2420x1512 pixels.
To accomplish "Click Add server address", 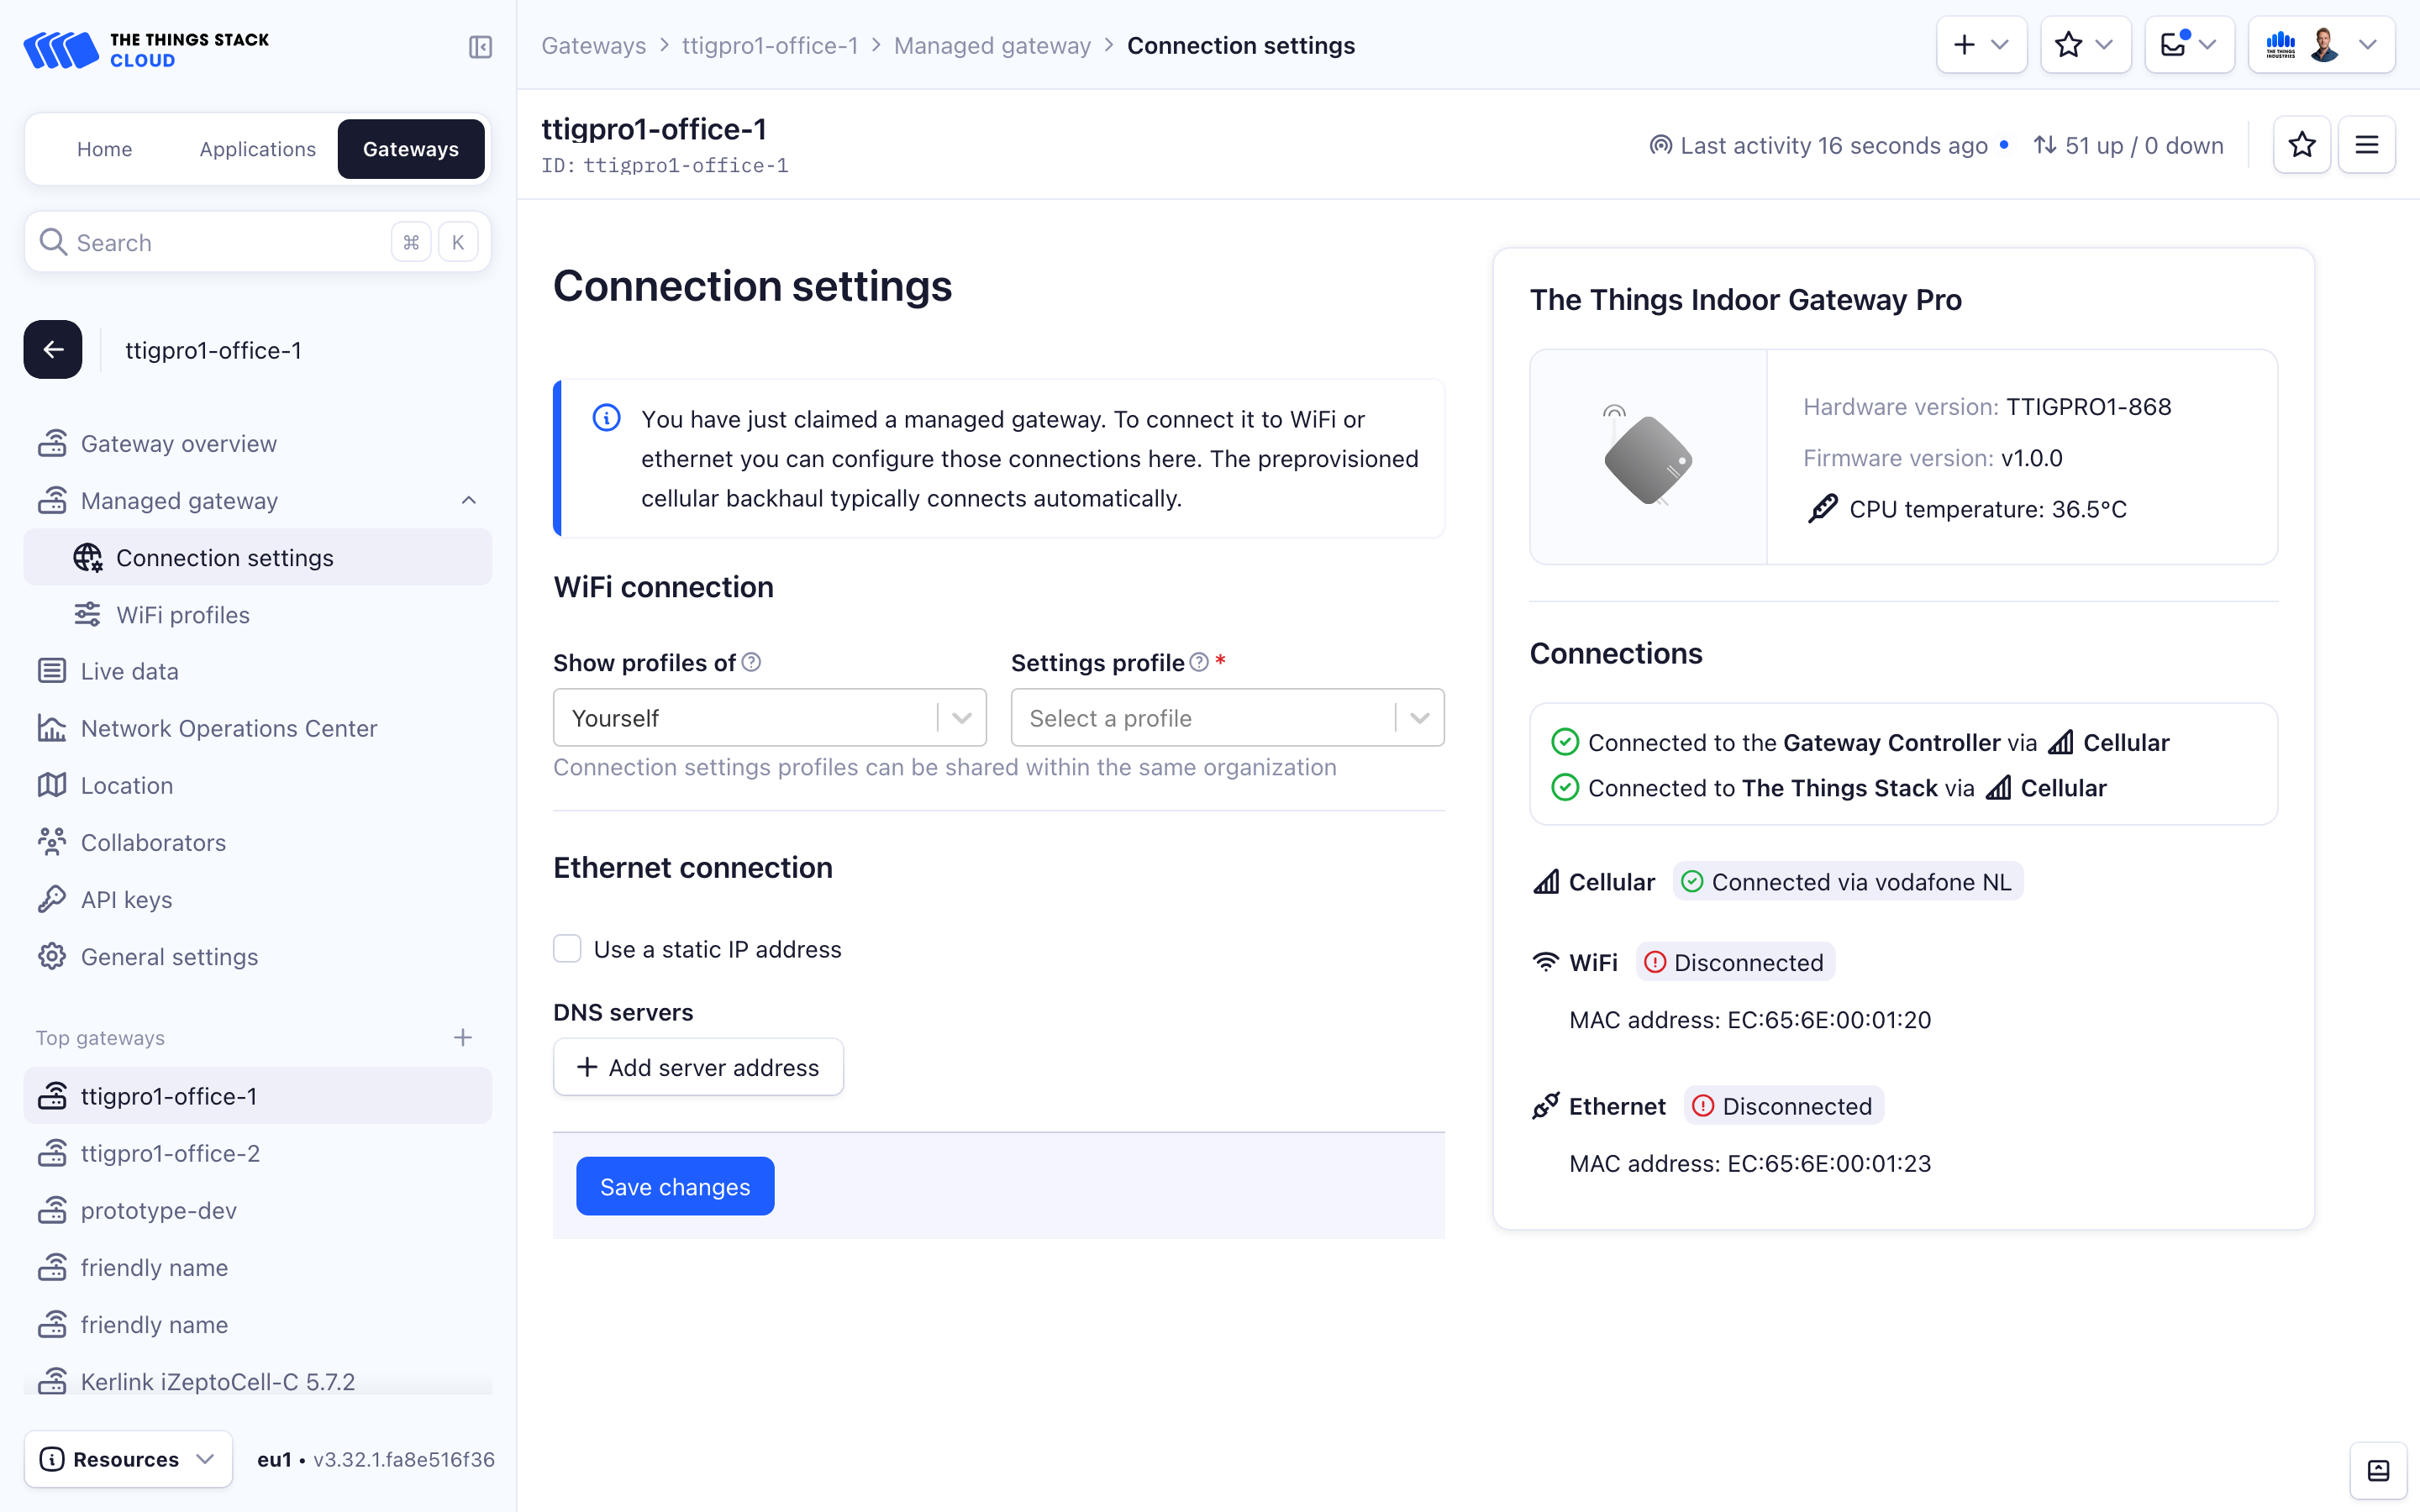I will [698, 1067].
